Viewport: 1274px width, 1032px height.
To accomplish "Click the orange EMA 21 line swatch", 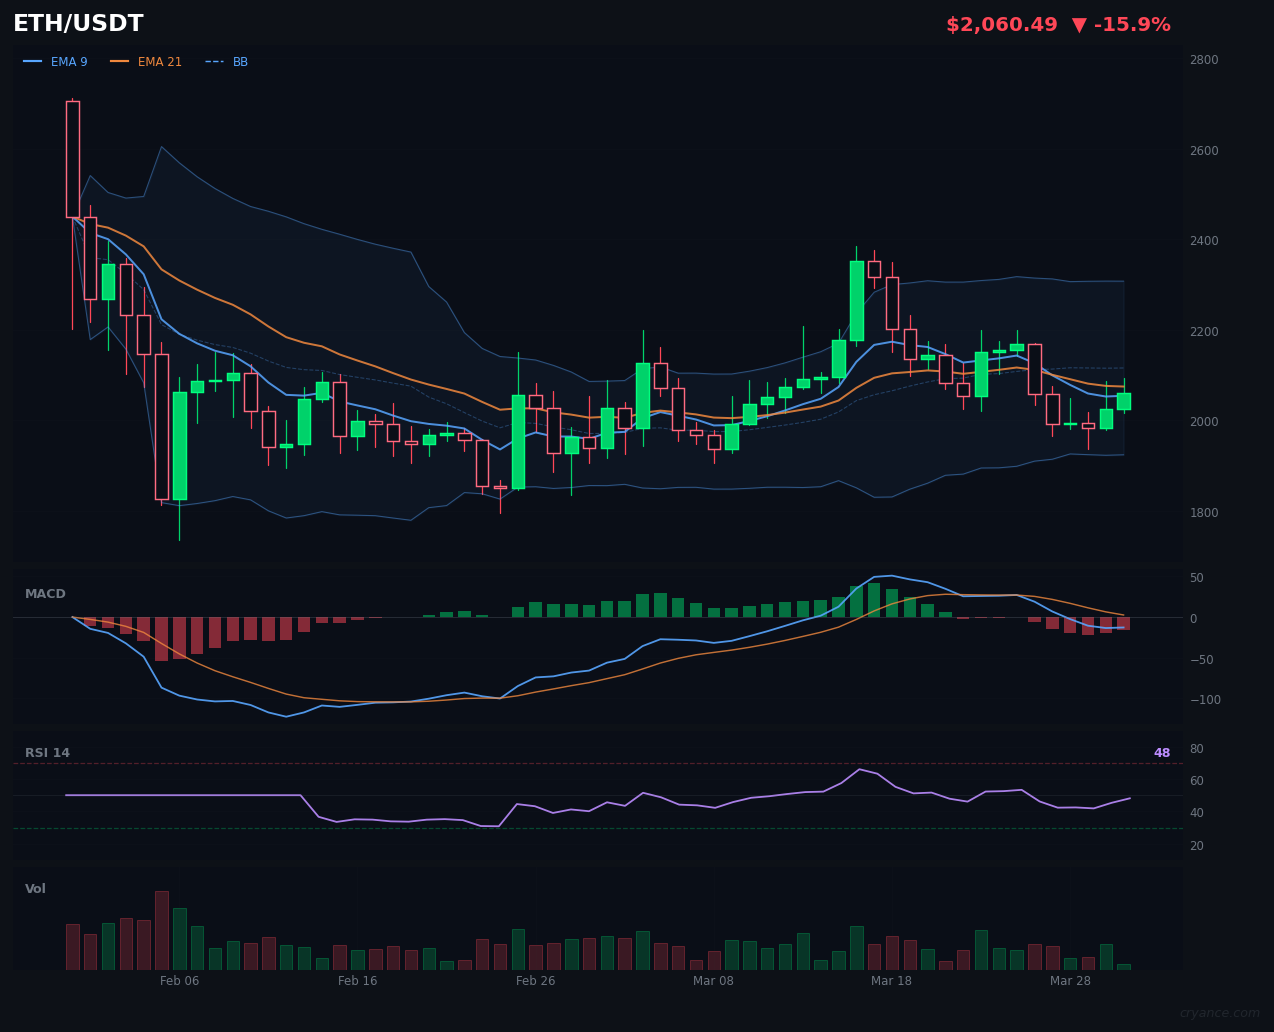I will 122,61.
